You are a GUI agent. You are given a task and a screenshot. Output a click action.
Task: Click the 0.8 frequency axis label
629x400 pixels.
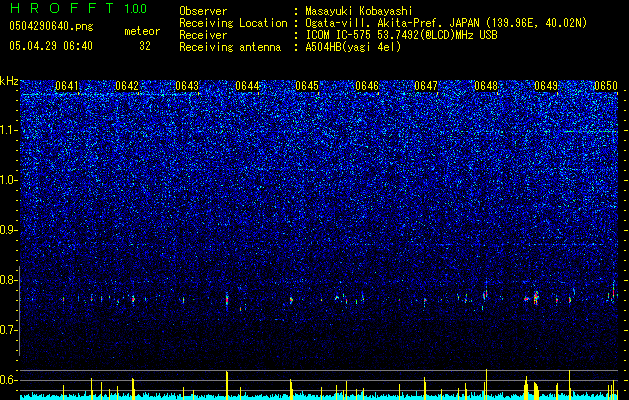point(9,280)
